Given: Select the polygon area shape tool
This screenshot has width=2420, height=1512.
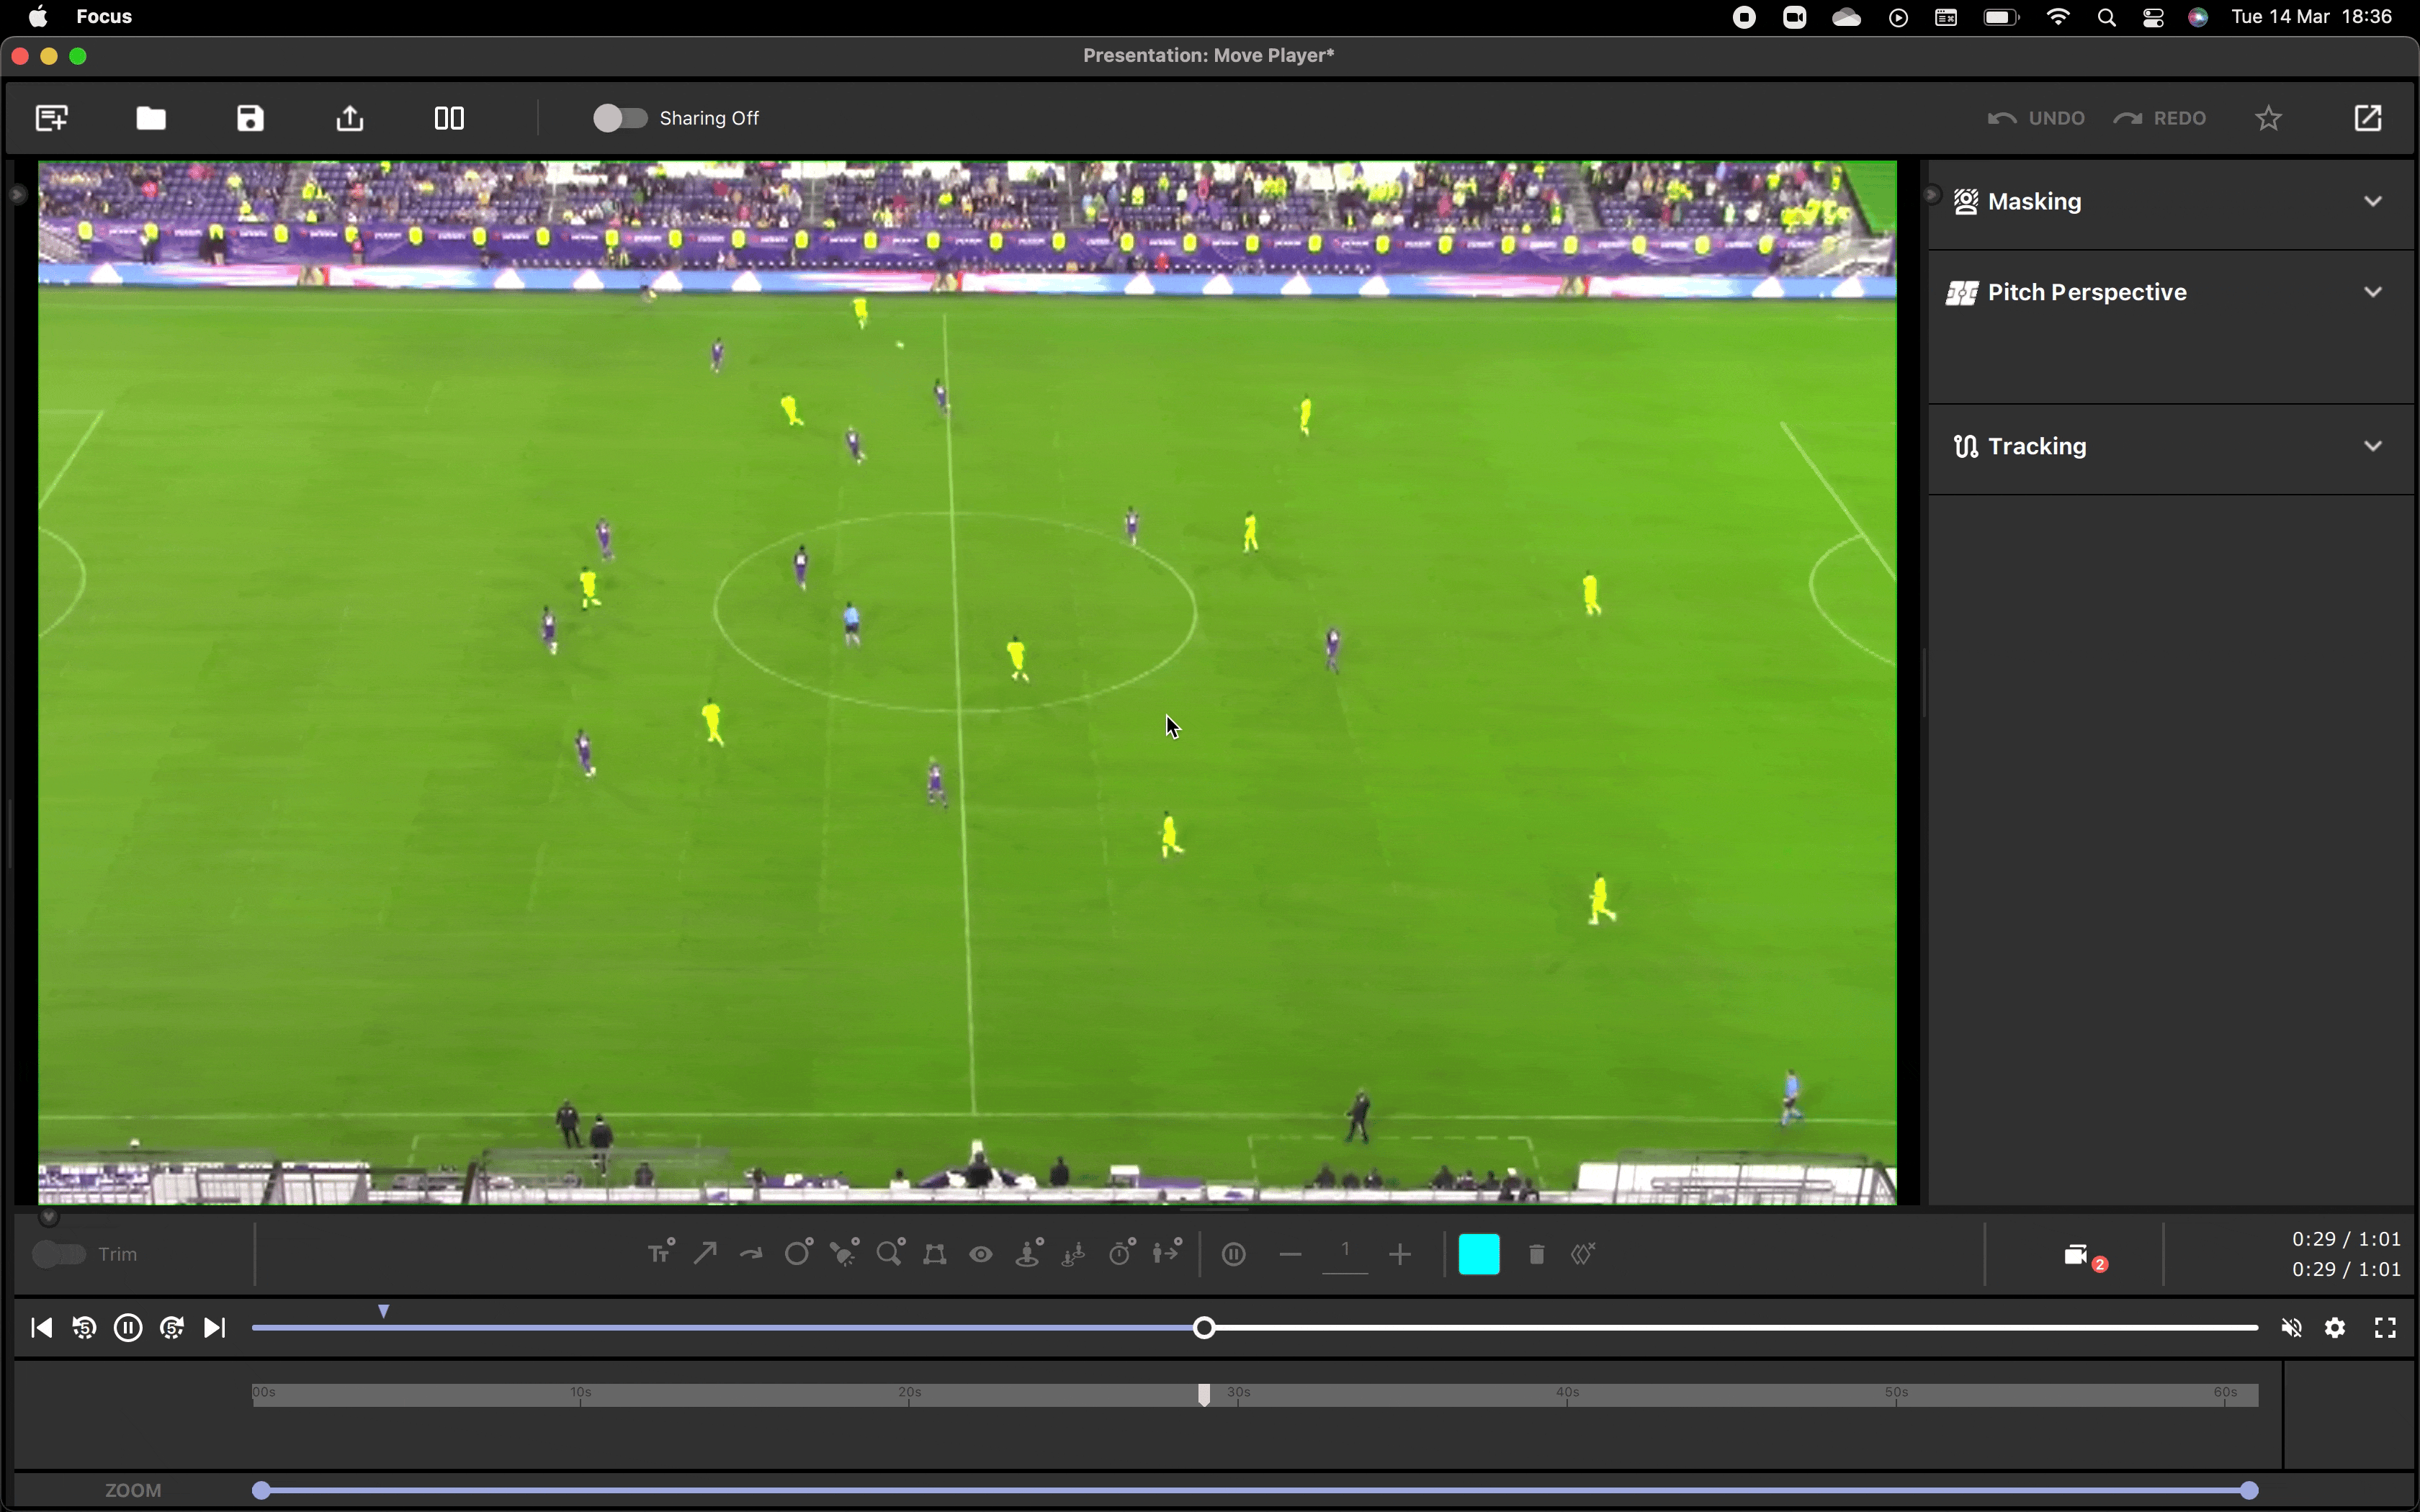Looking at the screenshot, I should (x=935, y=1254).
